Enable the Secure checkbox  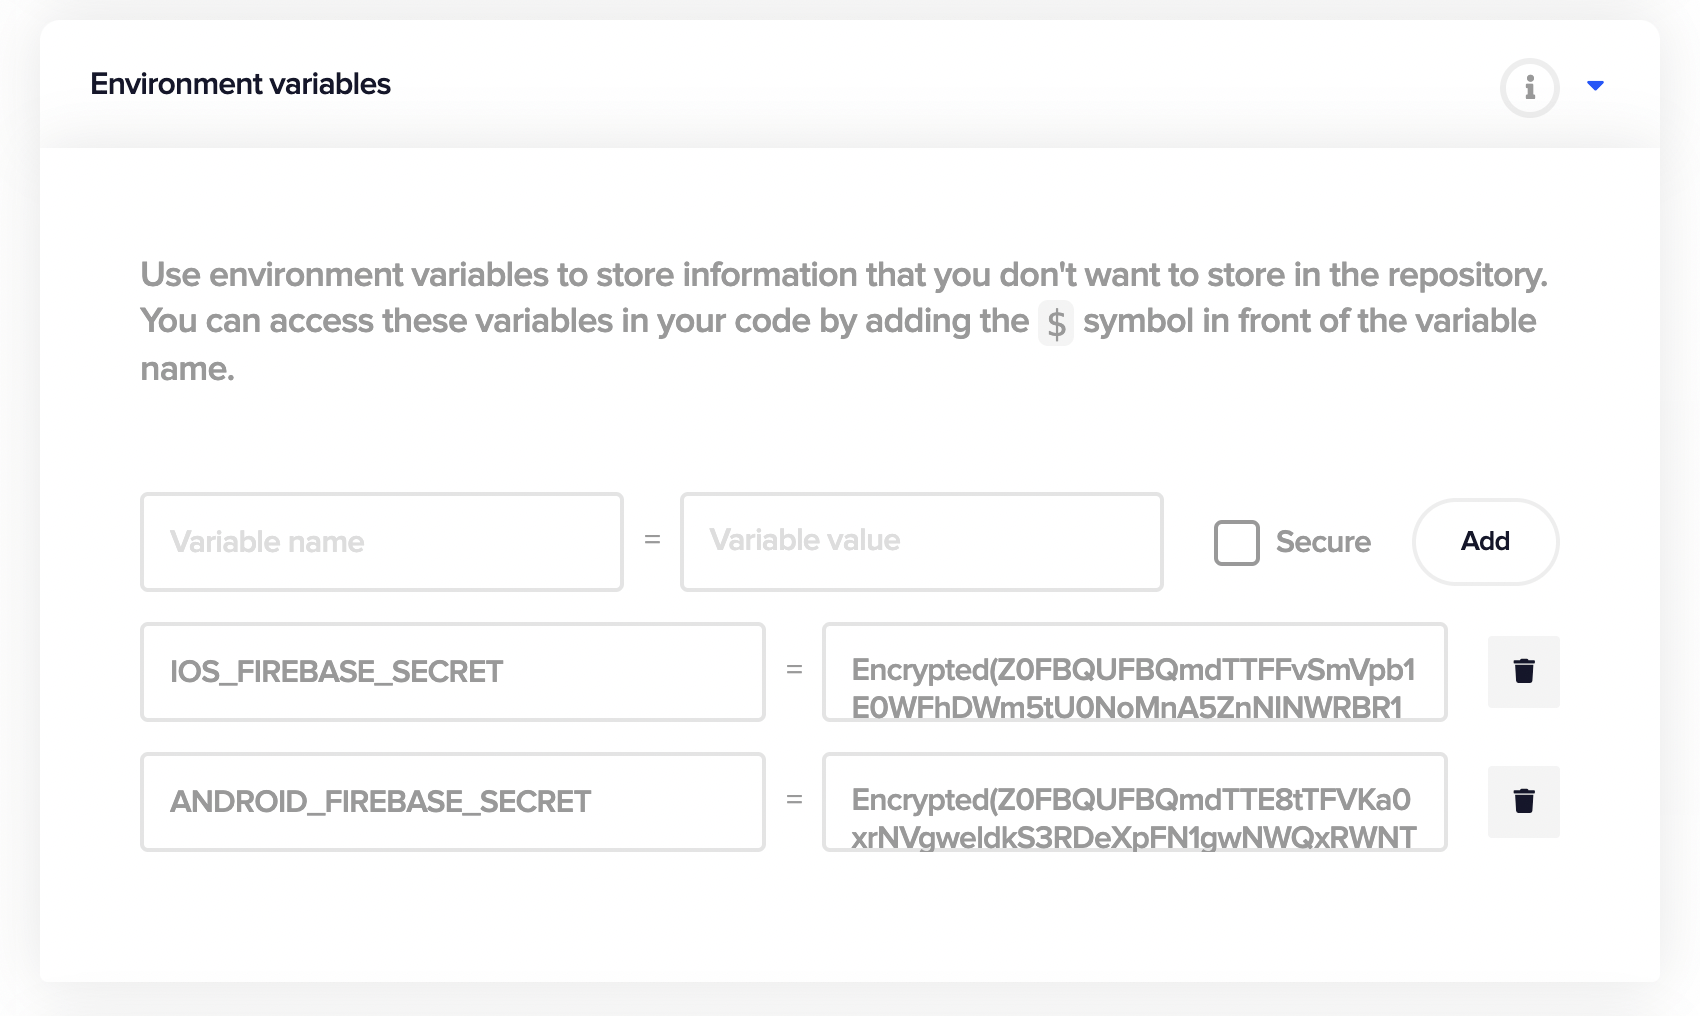pos(1236,542)
